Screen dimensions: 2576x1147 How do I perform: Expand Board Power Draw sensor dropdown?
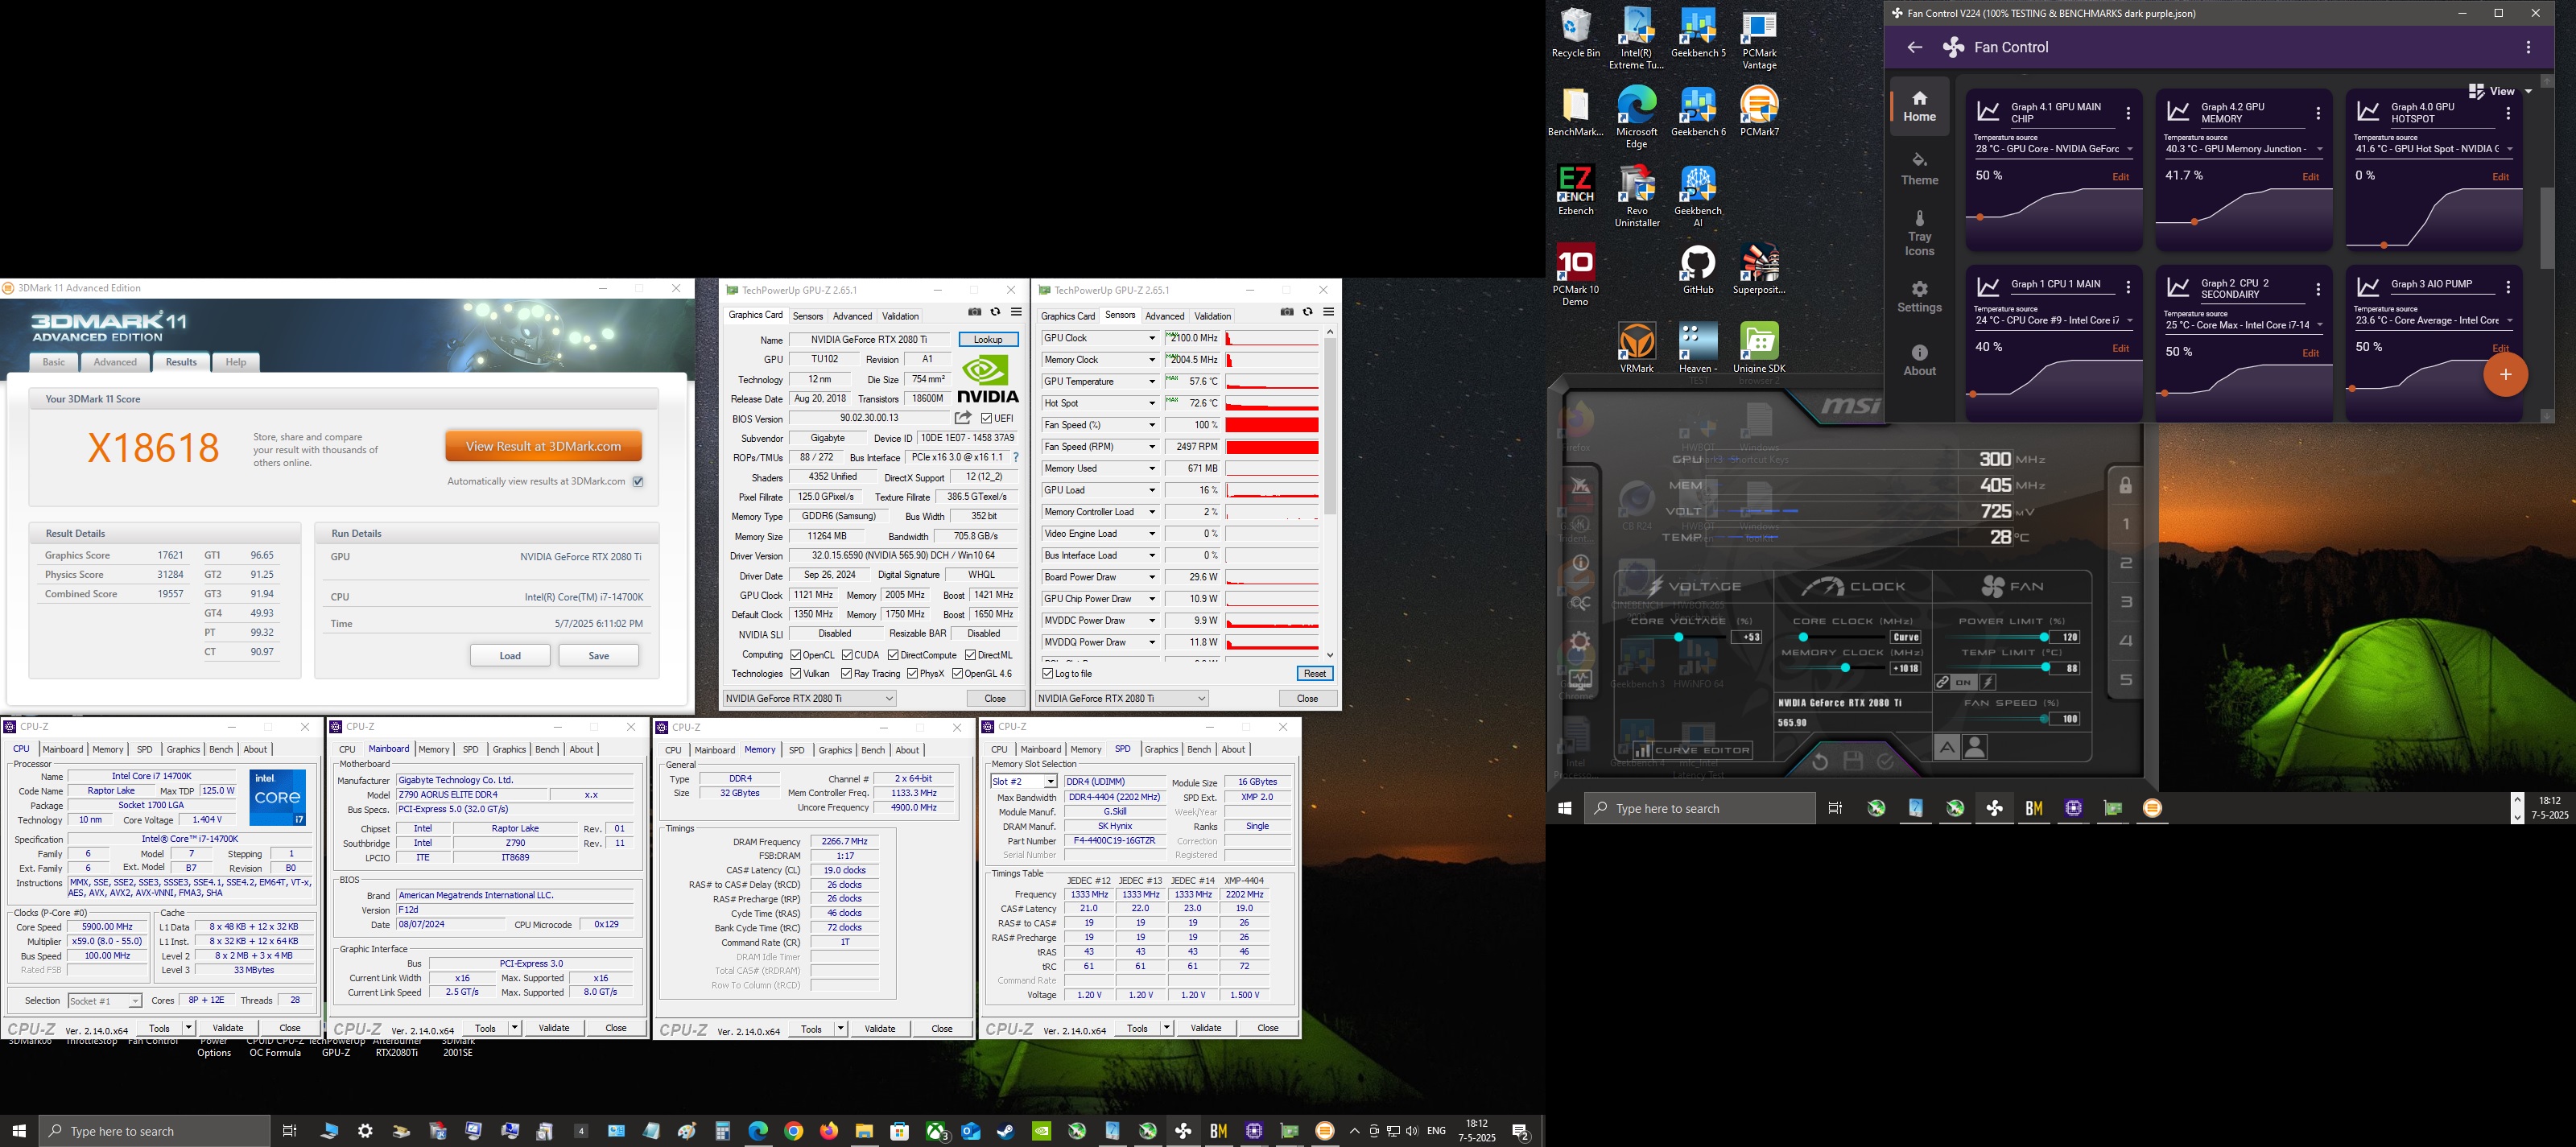tap(1152, 577)
